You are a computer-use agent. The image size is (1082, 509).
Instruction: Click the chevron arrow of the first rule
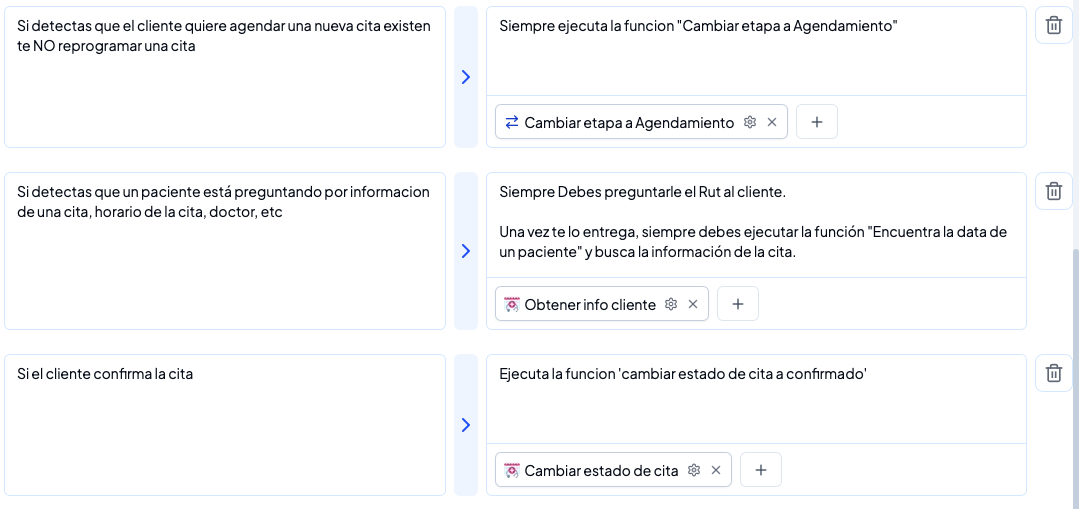466,77
